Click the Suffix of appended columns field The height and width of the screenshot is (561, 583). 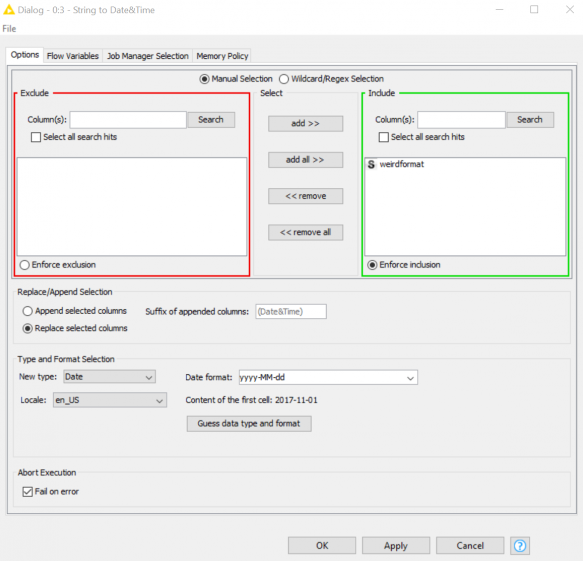[x=291, y=312]
